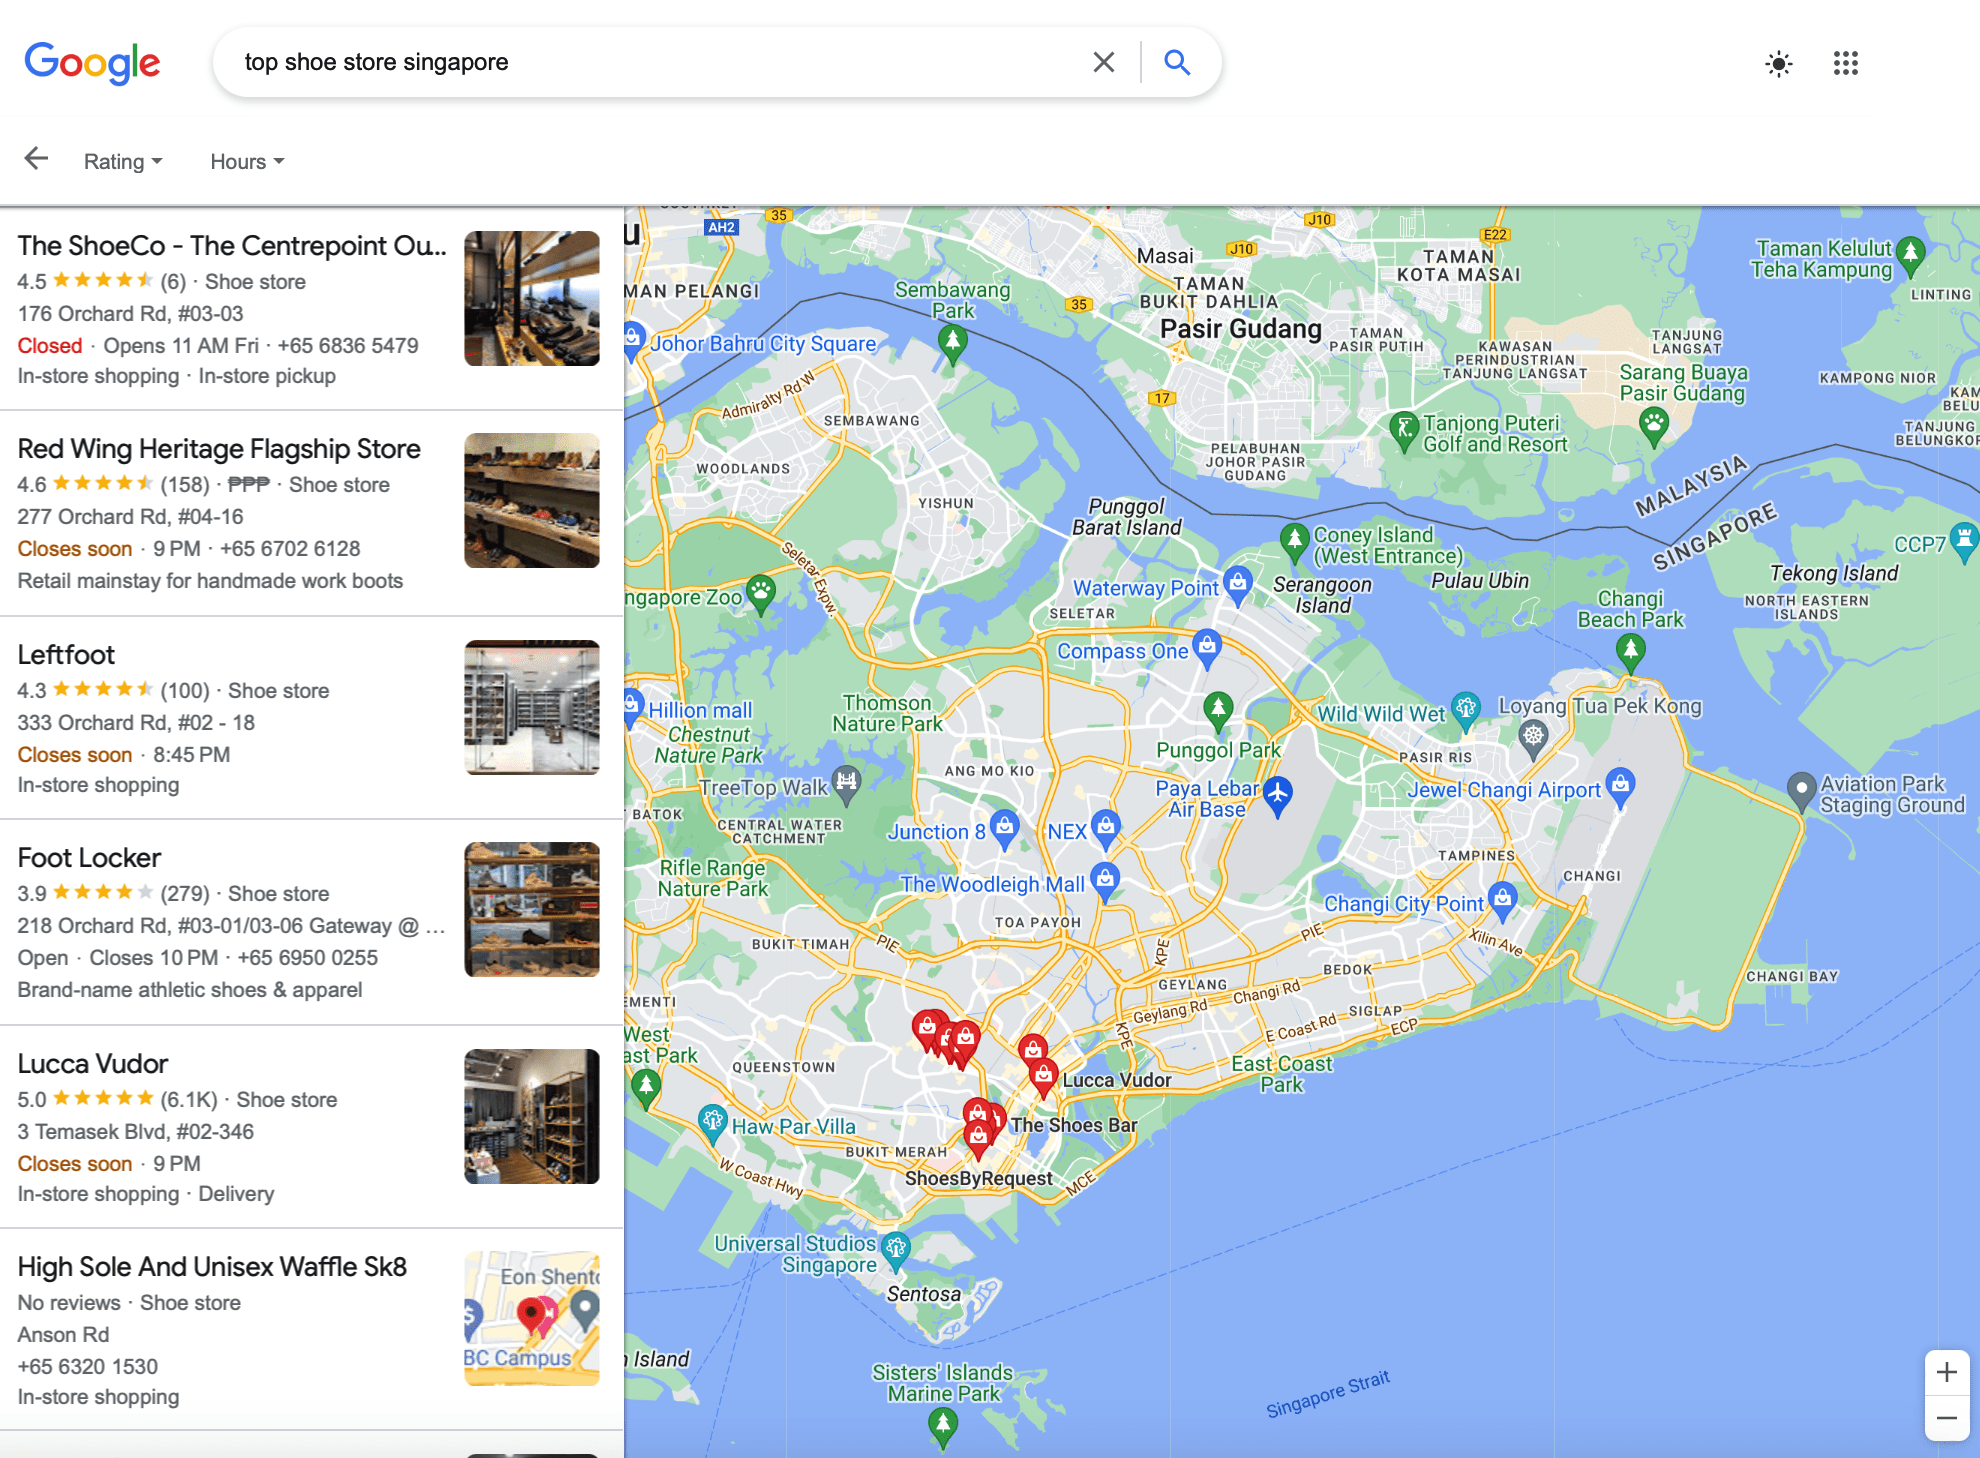This screenshot has height=1458, width=1980.
Task: Go back with the left arrow
Action: click(36, 159)
